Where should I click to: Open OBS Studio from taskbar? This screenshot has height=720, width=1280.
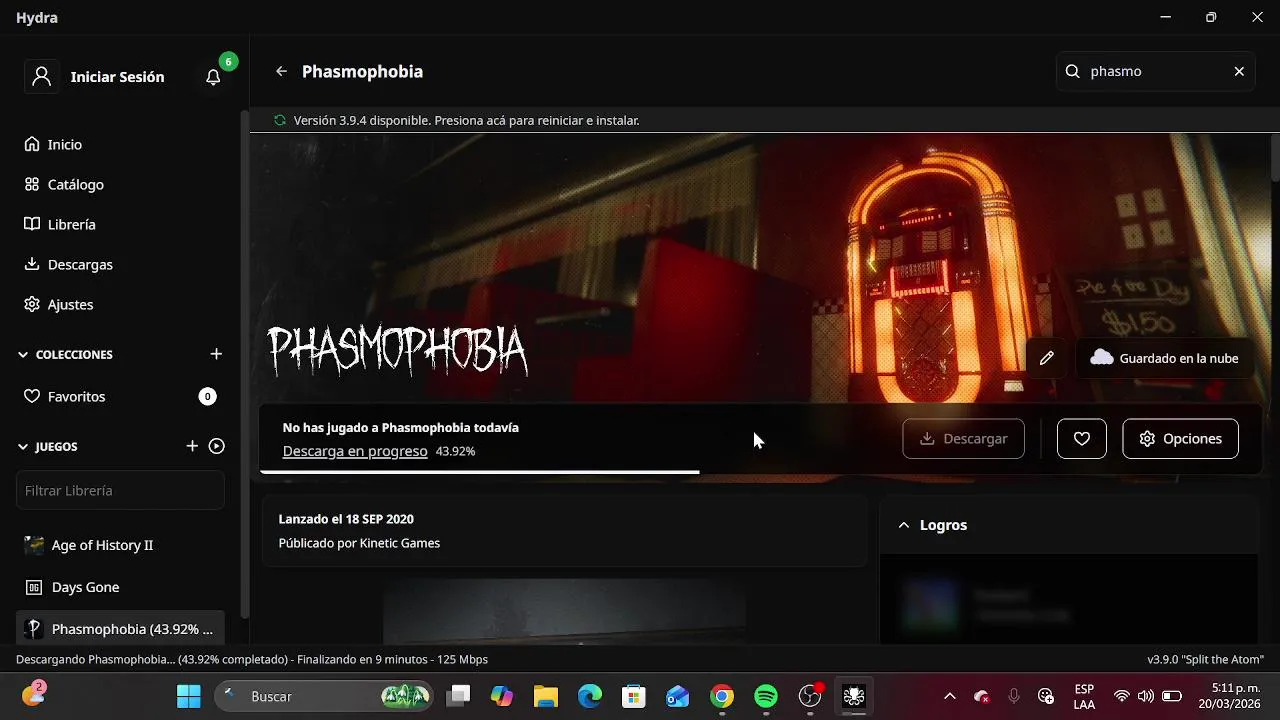[x=810, y=696]
